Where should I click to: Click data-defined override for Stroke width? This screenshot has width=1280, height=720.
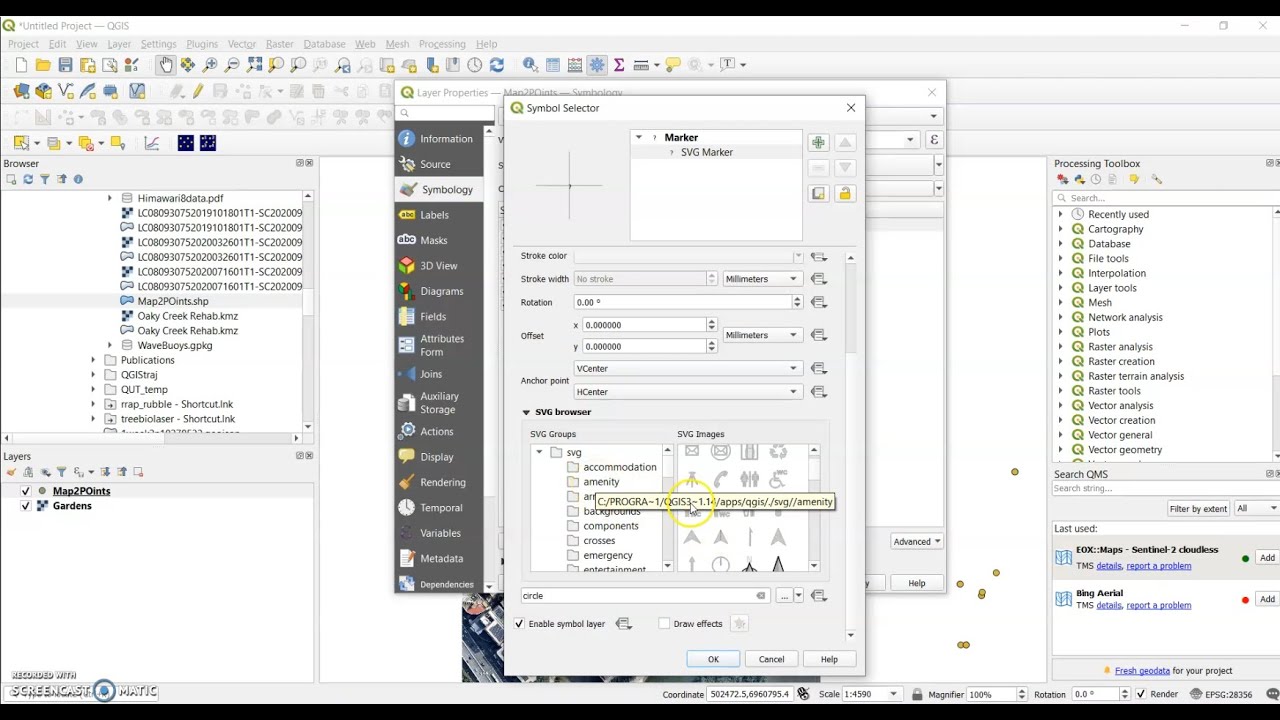[819, 279]
